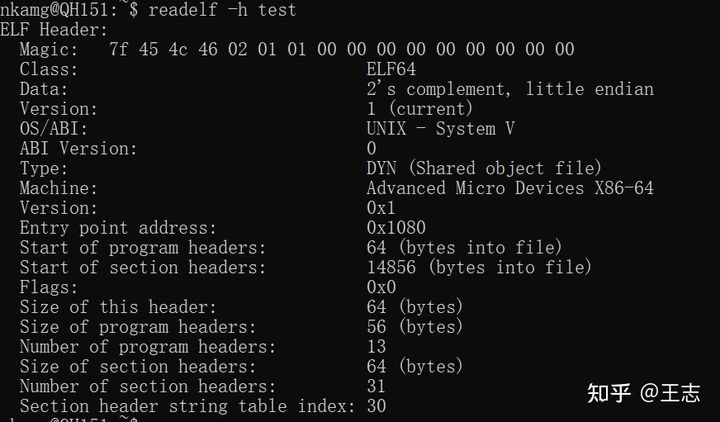Click the 1 (current) version value
The image size is (720, 422).
418,109
